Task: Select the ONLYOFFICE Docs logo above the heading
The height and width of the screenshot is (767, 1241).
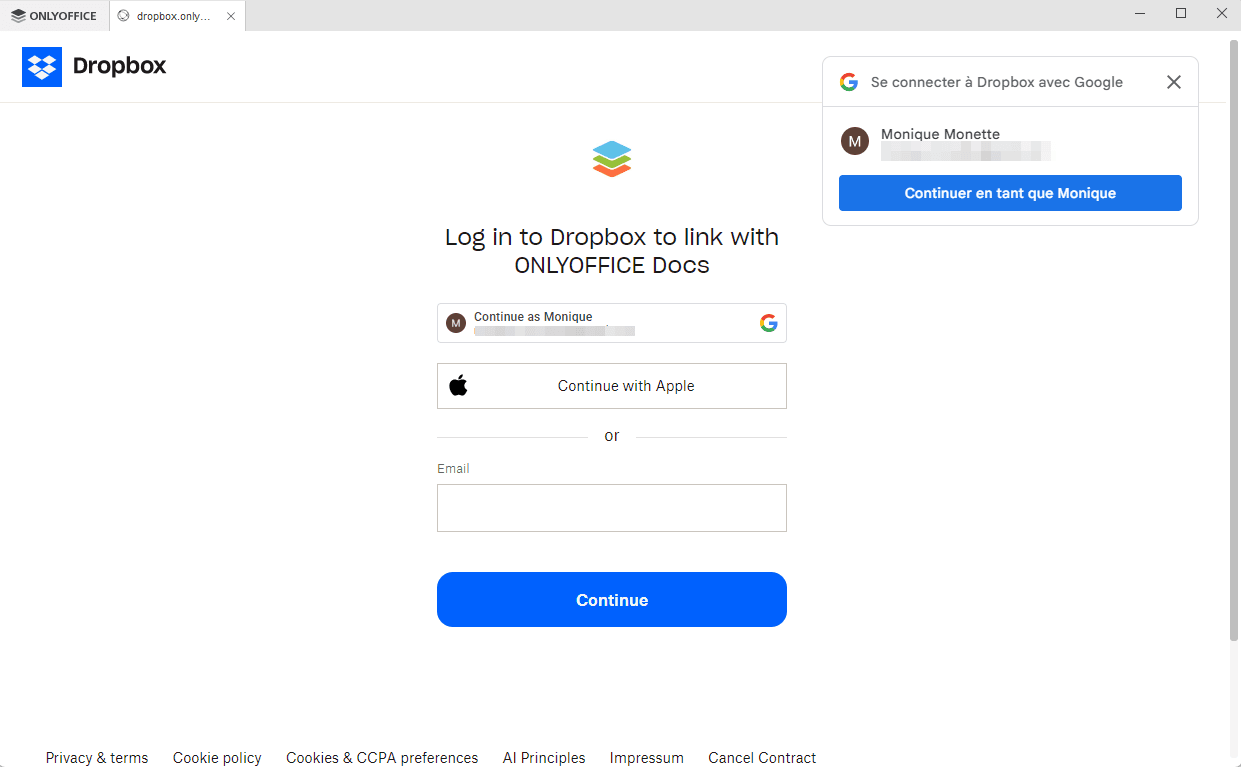Action: tap(611, 158)
